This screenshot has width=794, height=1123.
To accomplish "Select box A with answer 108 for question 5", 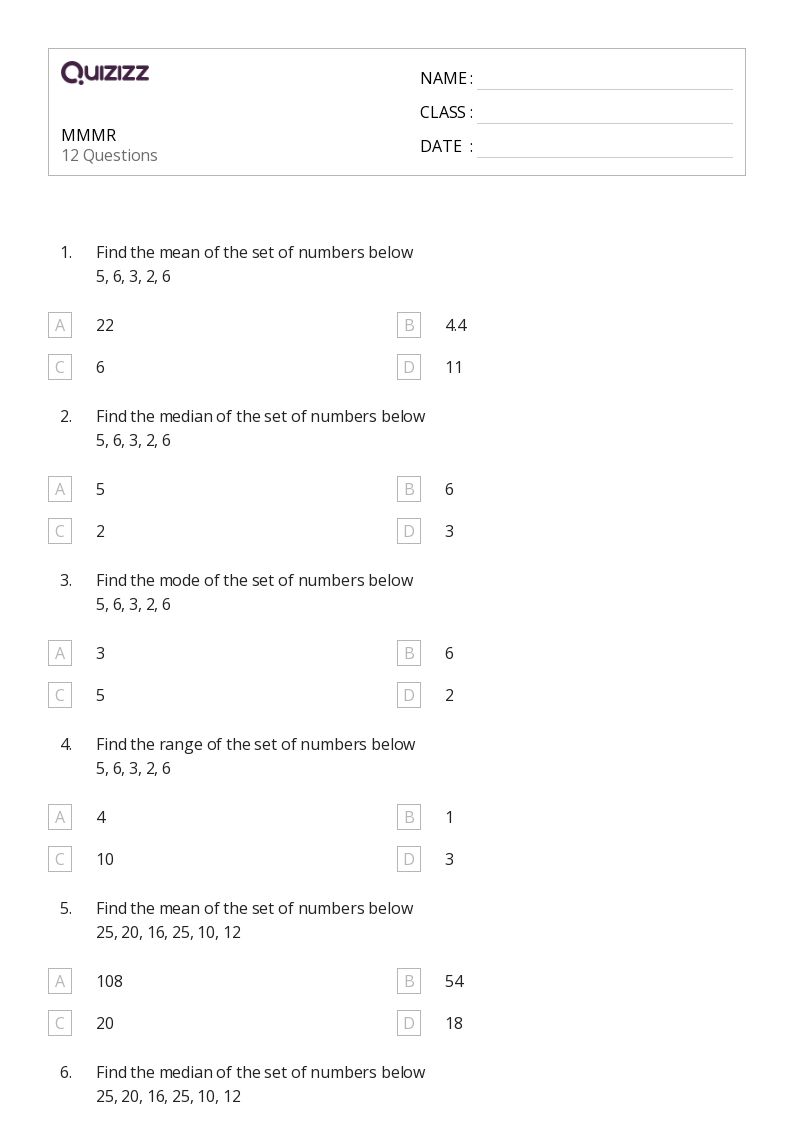I will (60, 981).
